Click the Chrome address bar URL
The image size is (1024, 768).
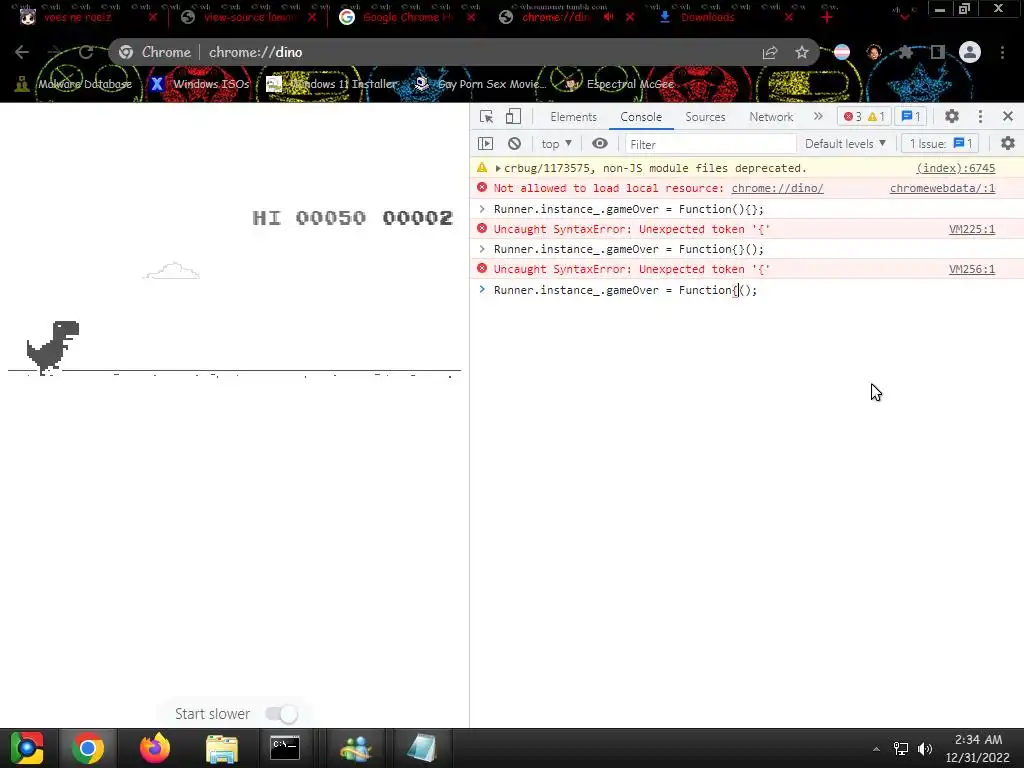coord(255,52)
